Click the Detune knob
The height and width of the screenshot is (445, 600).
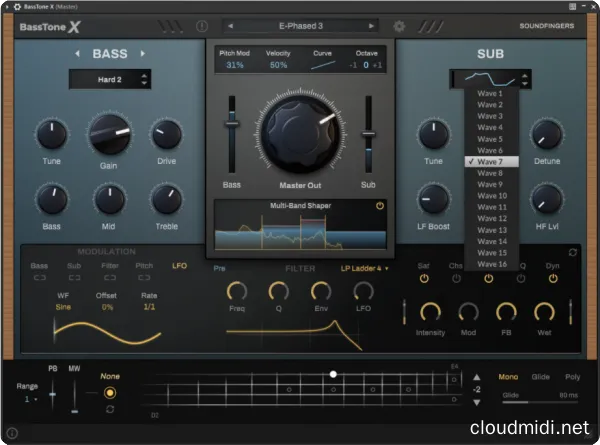point(547,135)
